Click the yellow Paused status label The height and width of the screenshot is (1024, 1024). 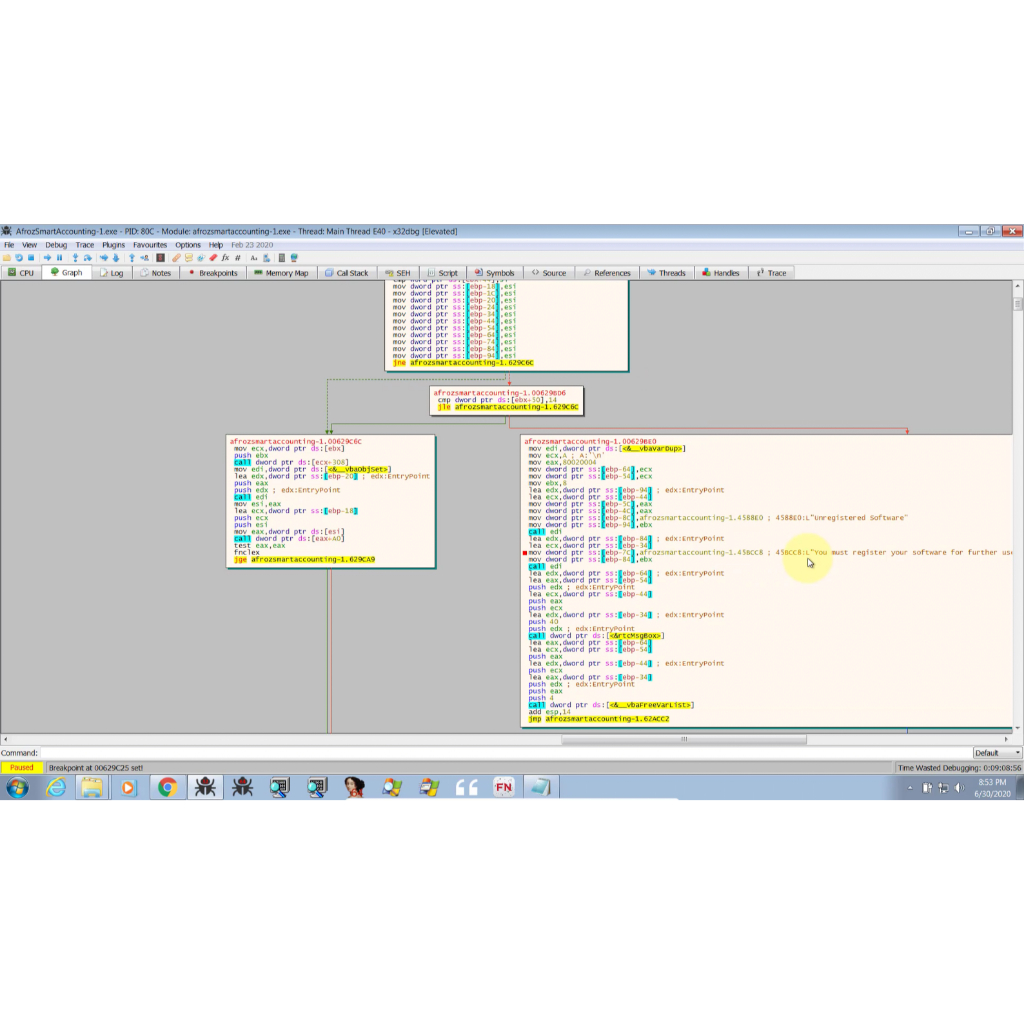22,768
